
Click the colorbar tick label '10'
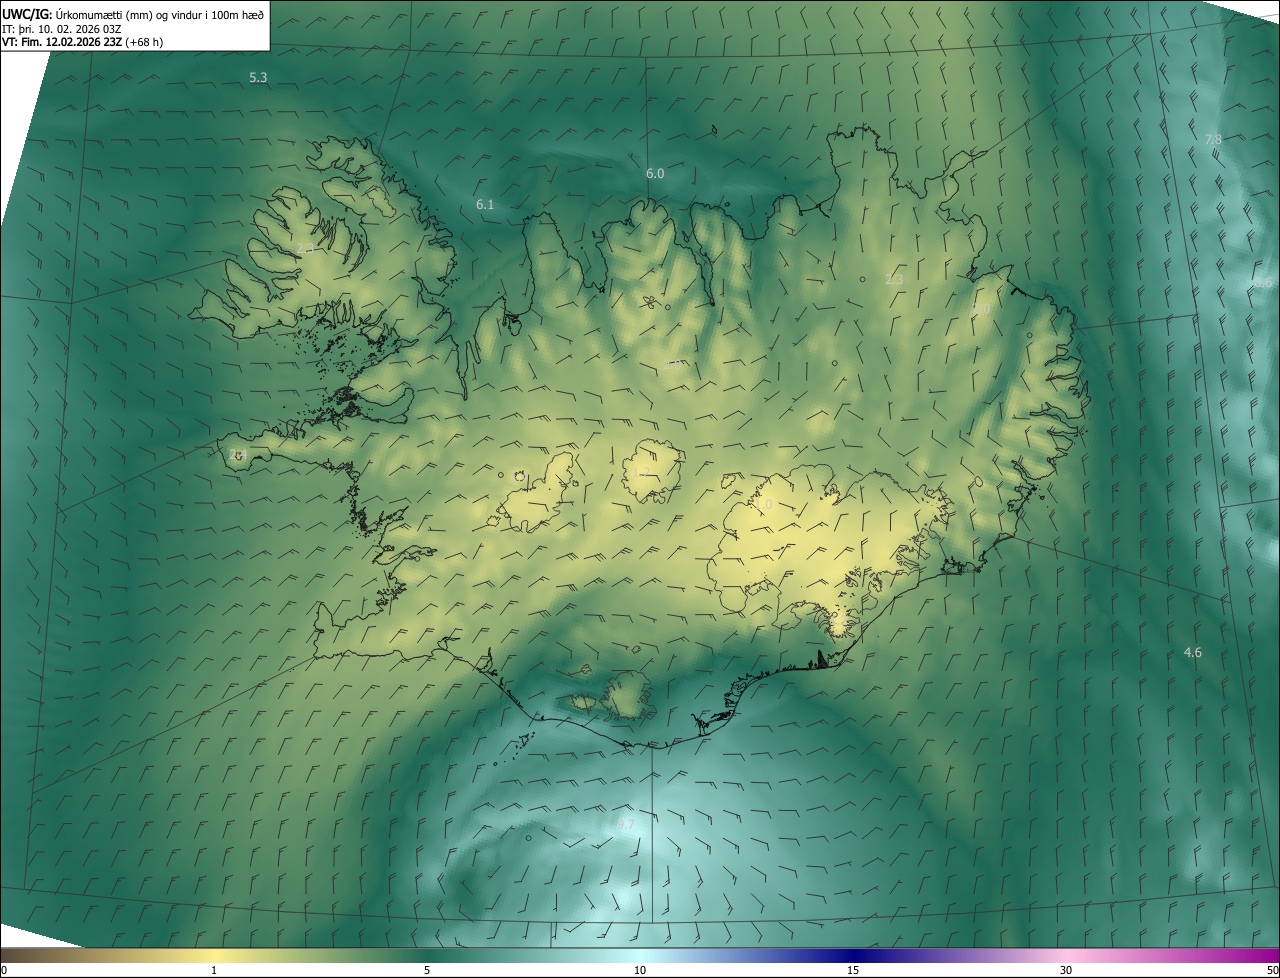coord(640,970)
